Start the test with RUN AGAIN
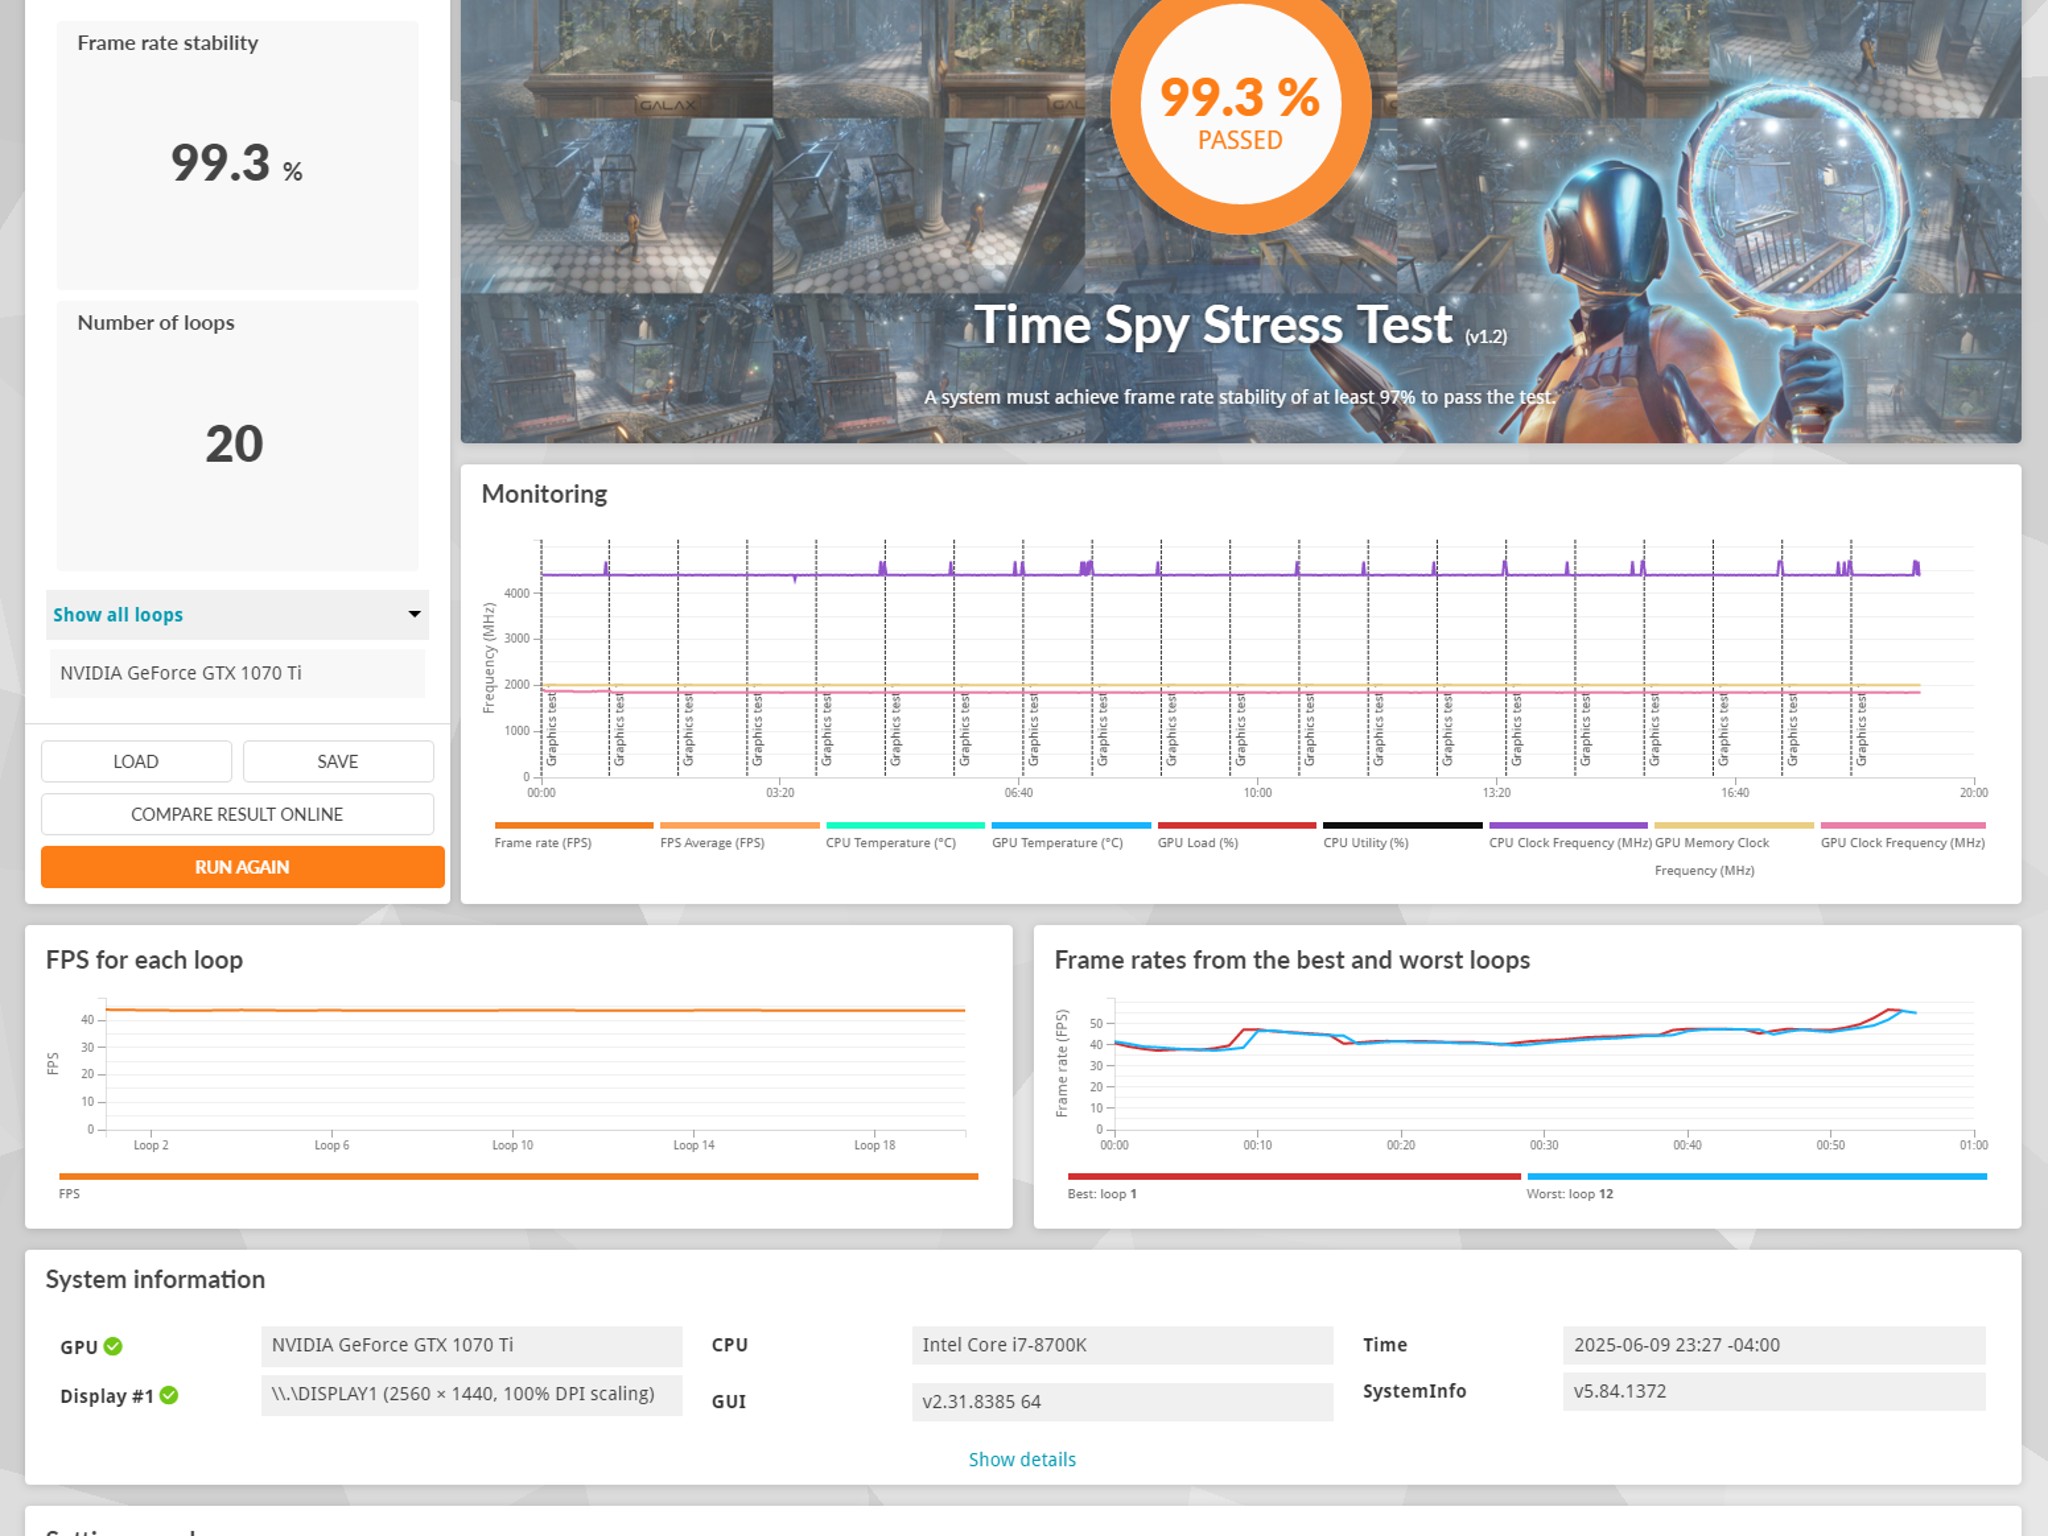 [242, 867]
